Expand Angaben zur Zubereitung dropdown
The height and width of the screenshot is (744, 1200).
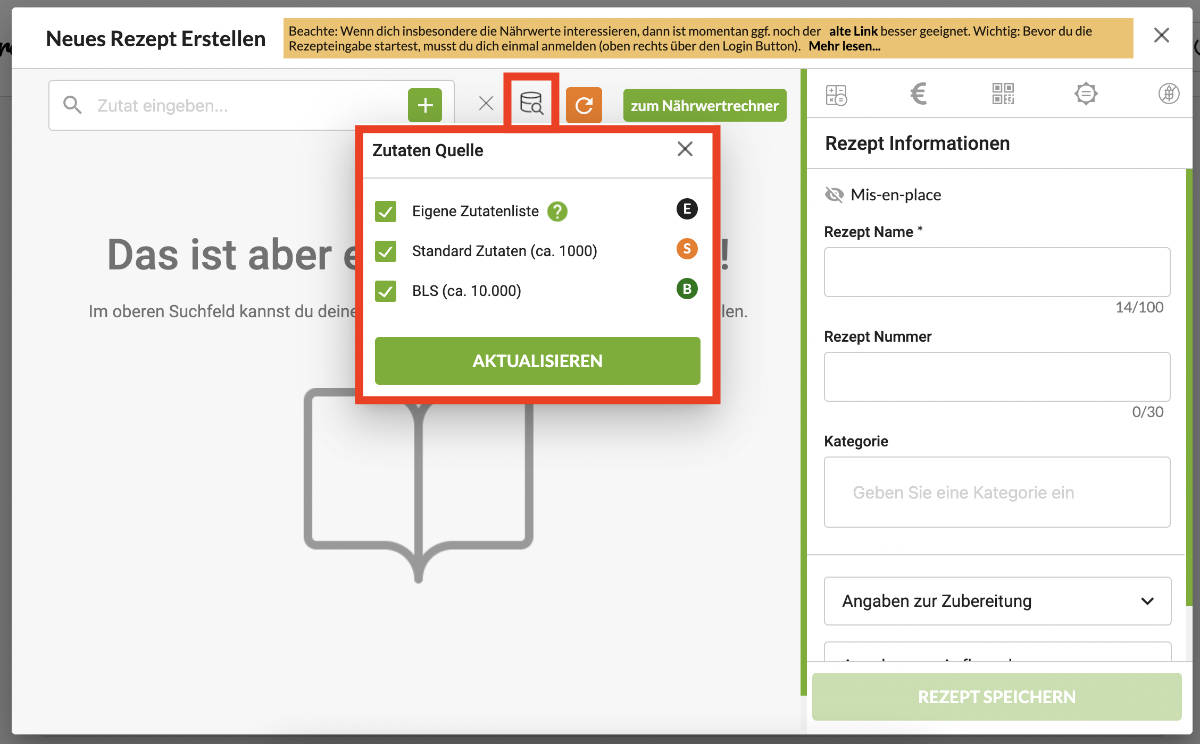point(997,601)
